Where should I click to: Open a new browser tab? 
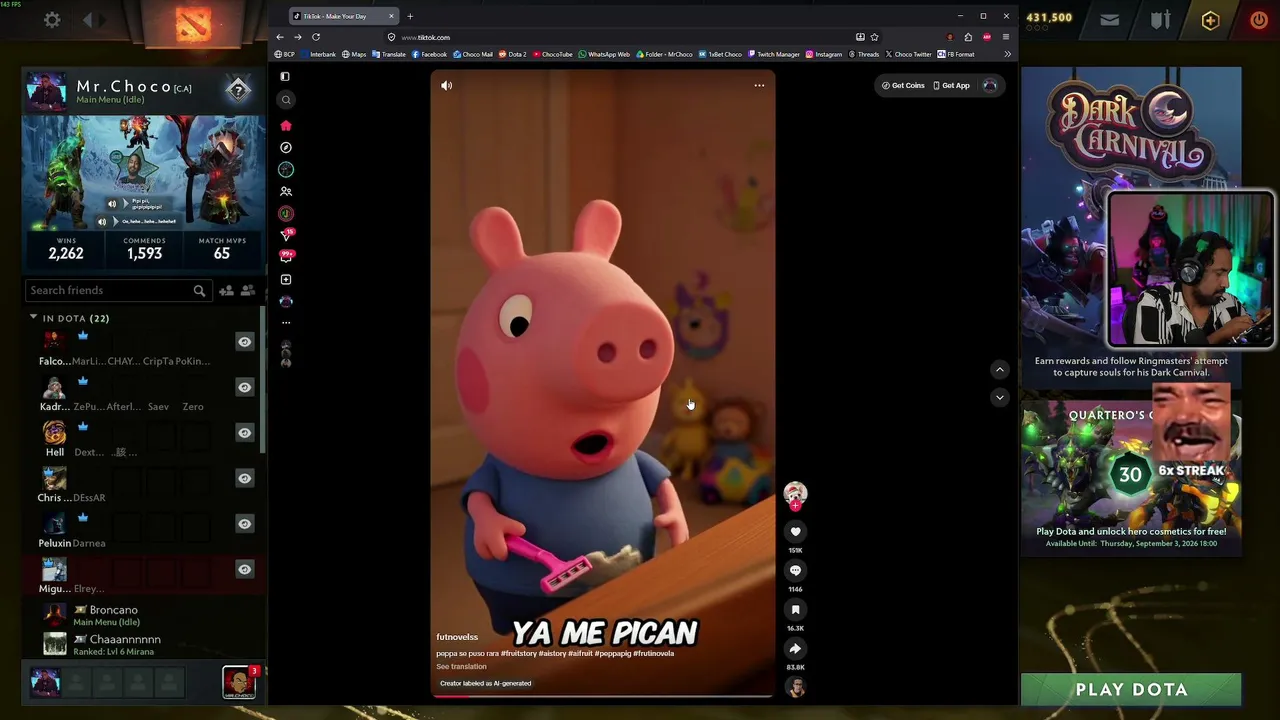(x=410, y=16)
